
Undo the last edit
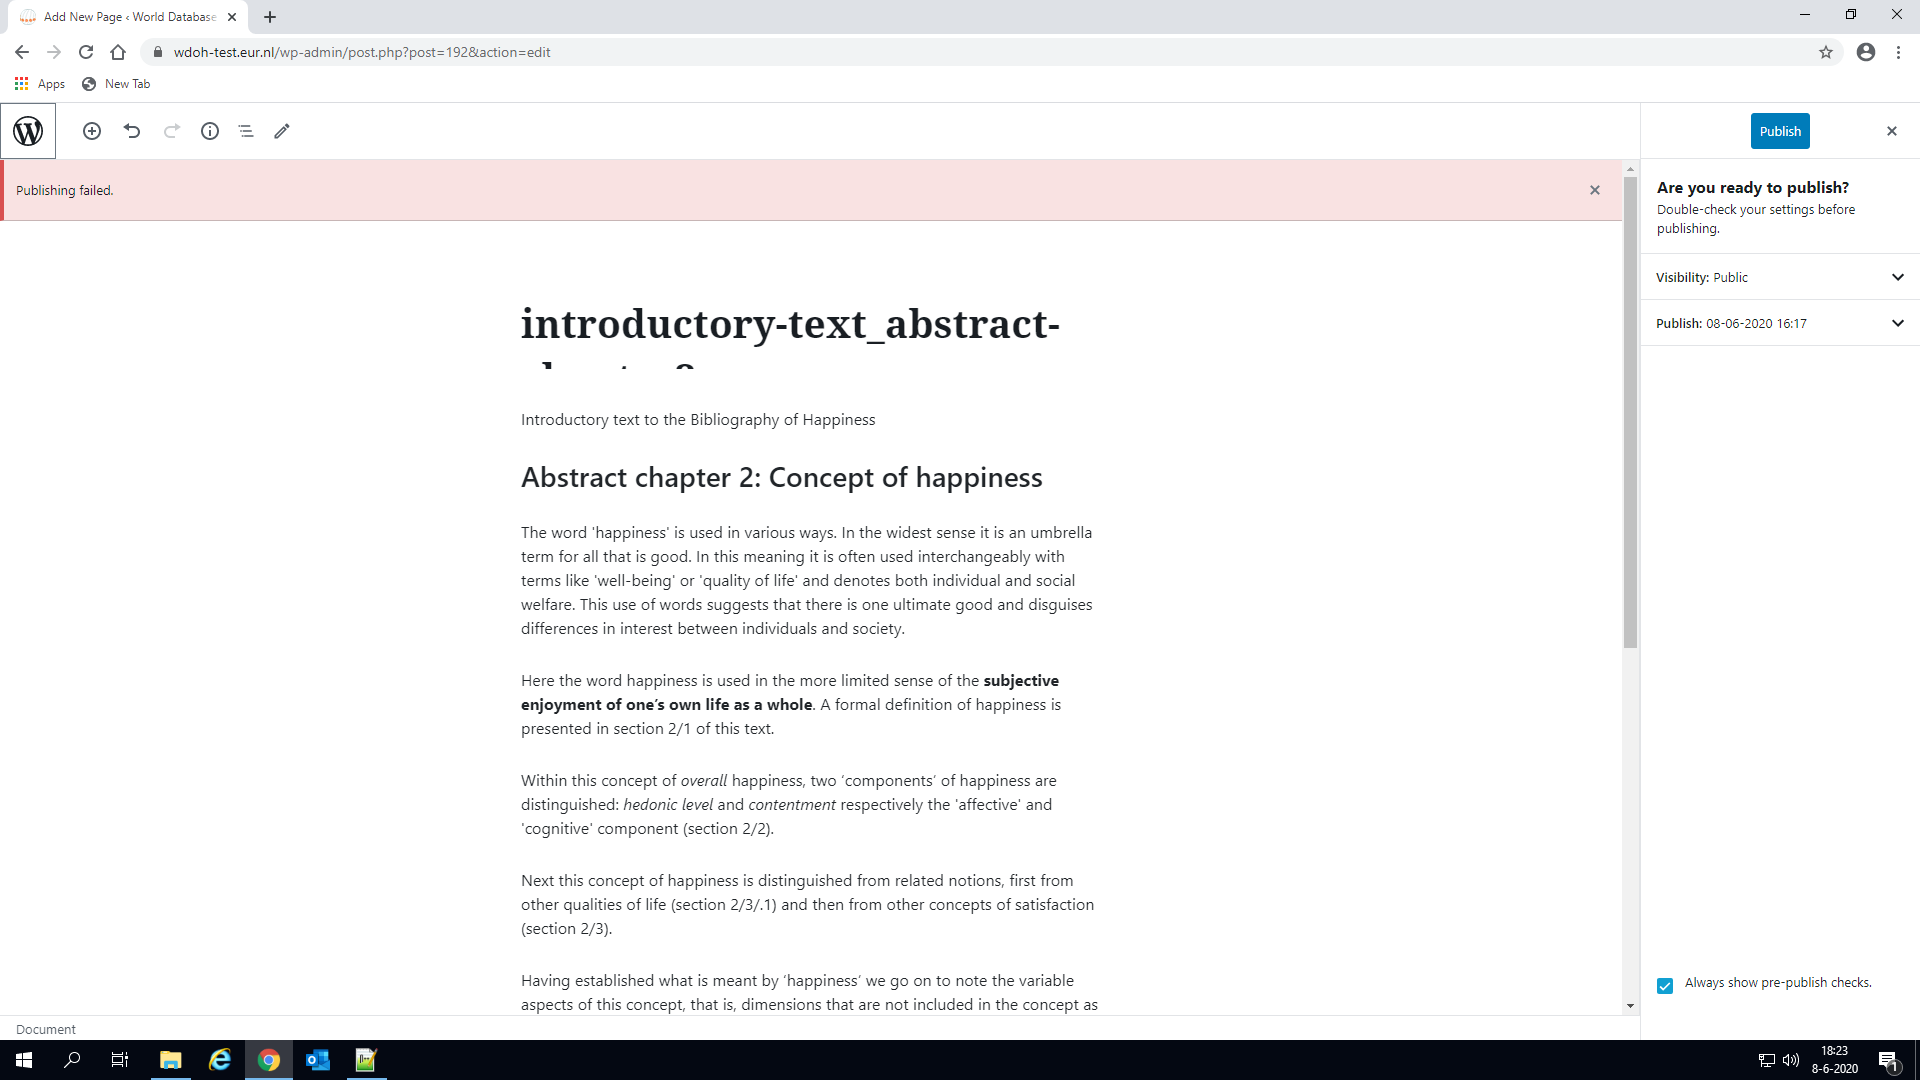[132, 131]
